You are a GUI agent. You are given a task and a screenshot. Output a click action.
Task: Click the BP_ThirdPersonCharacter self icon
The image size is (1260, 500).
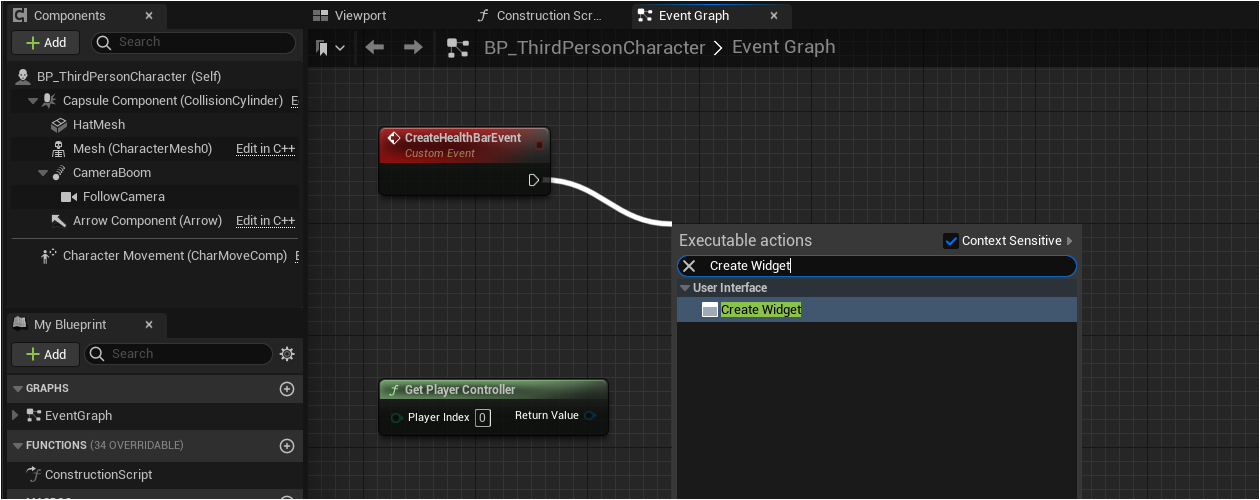click(23, 77)
